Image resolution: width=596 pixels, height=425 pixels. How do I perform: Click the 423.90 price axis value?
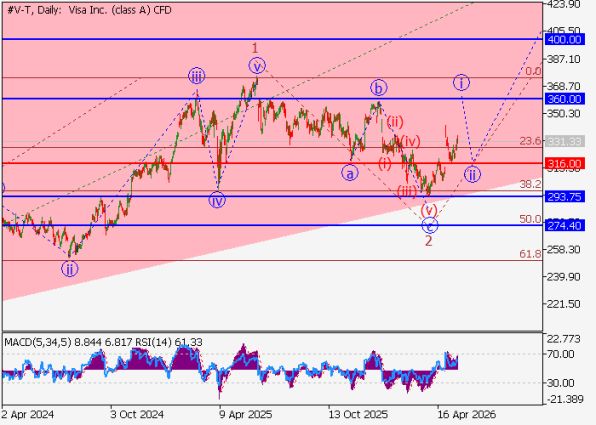pyautogui.click(x=564, y=4)
